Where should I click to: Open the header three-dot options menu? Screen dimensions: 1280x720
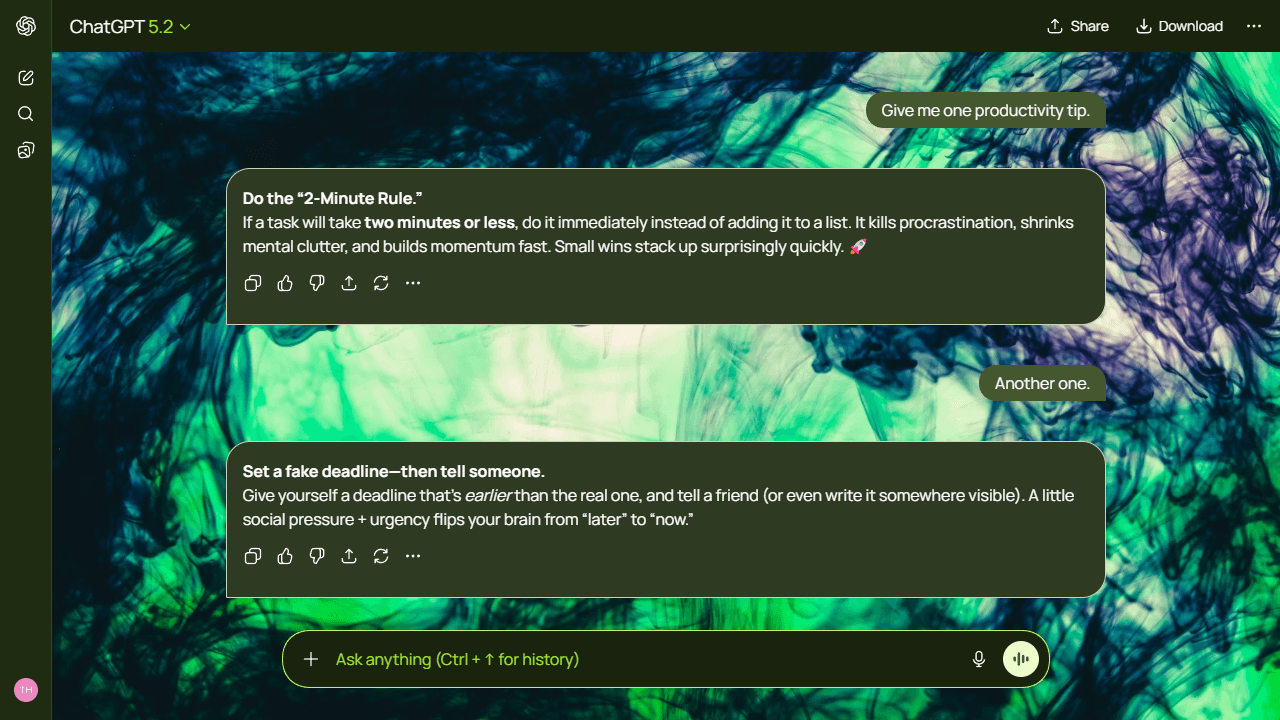(x=1254, y=26)
